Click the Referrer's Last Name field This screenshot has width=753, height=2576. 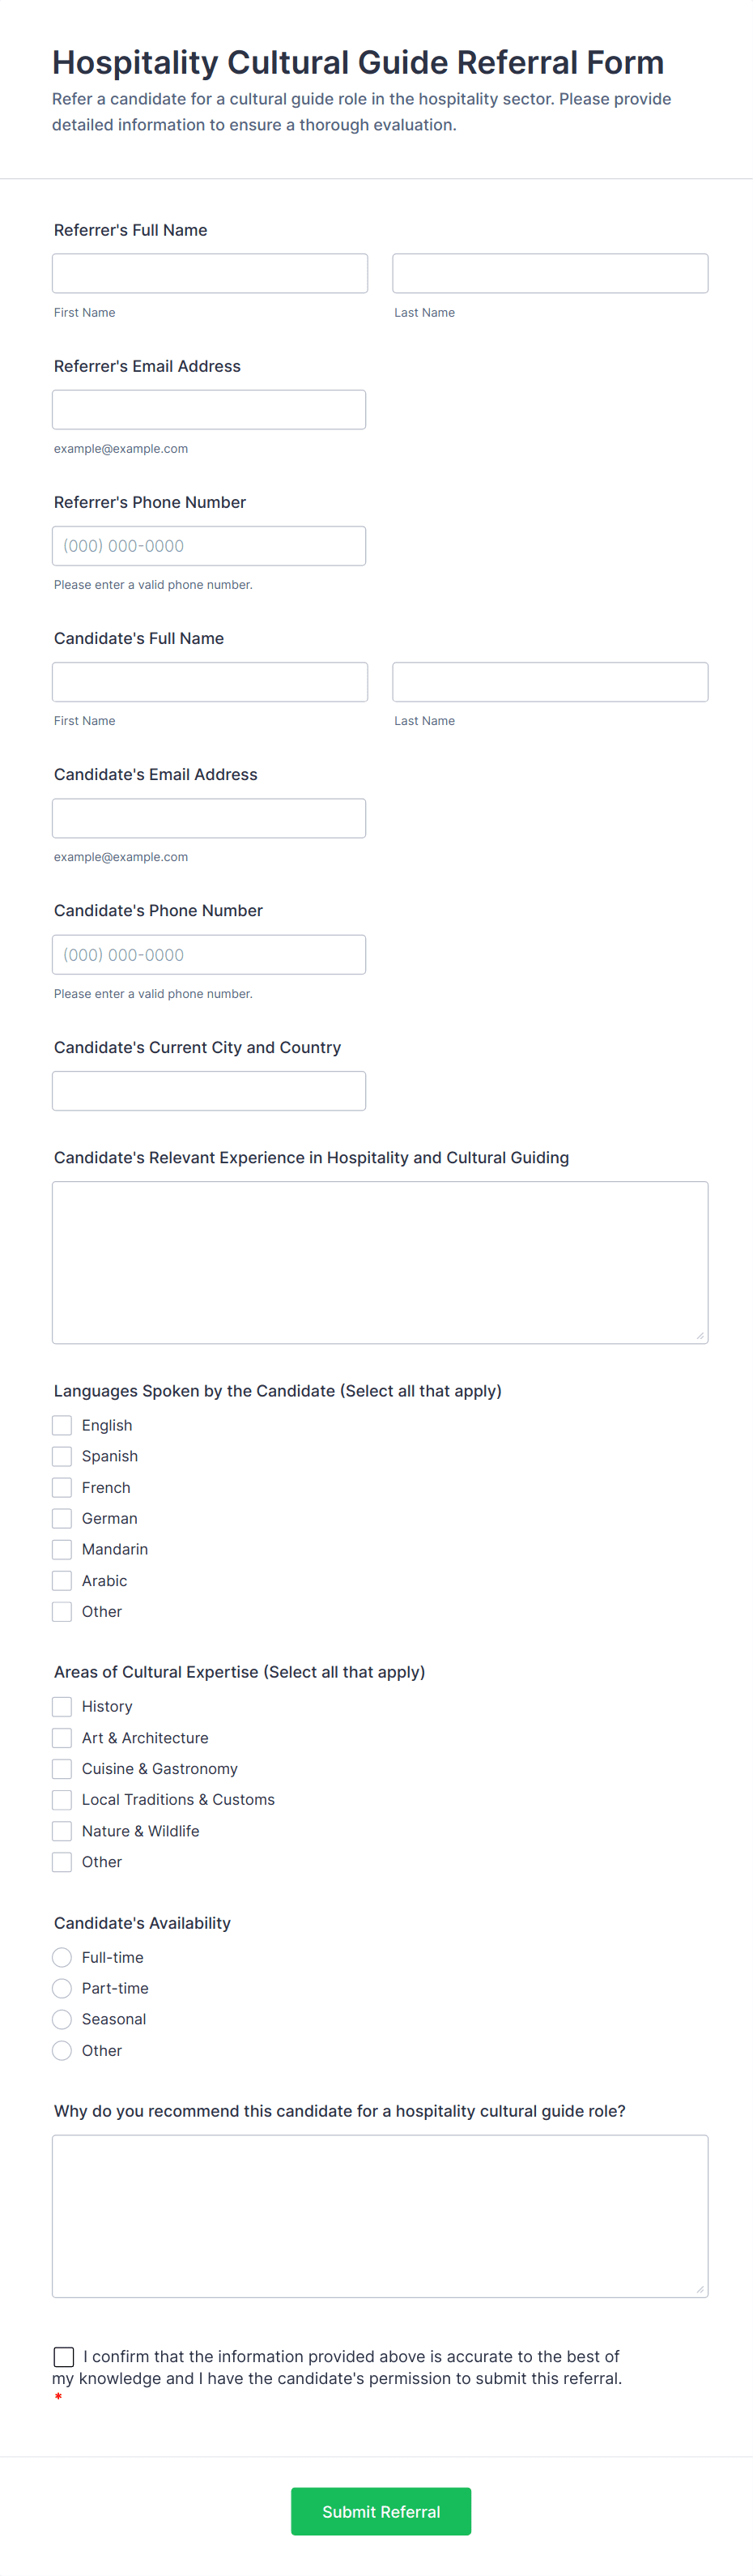pos(550,273)
